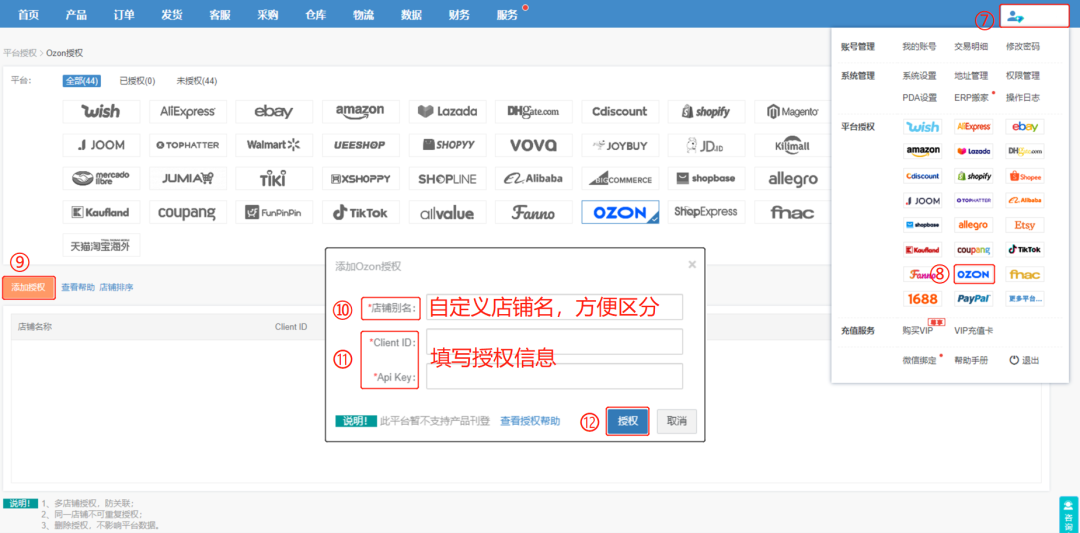Viewport: 1080px width, 533px height.
Task: Go to 平台授权 breadcrumb
Action: click(20, 52)
